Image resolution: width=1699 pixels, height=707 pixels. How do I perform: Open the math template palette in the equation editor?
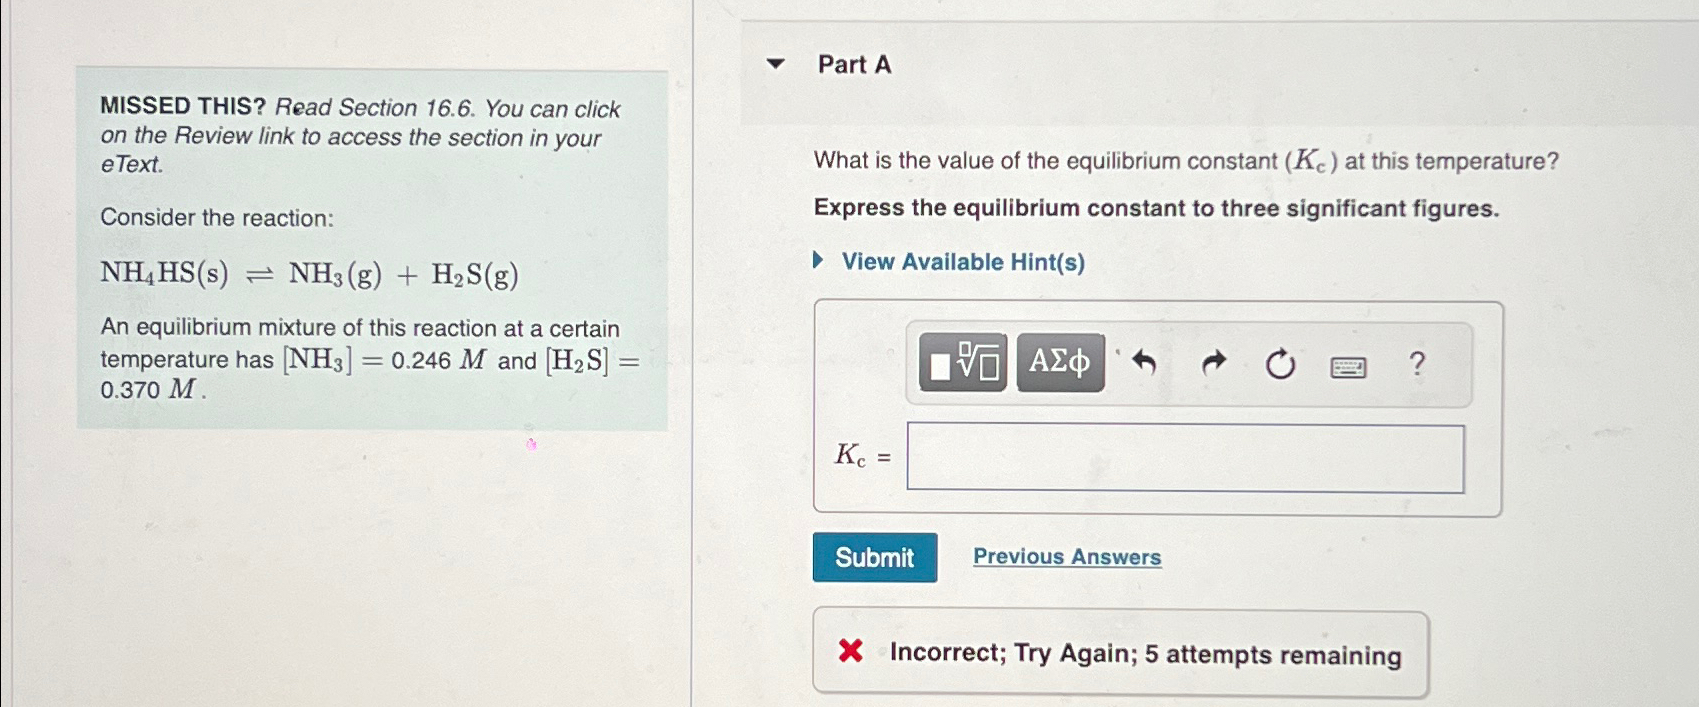[x=941, y=363]
